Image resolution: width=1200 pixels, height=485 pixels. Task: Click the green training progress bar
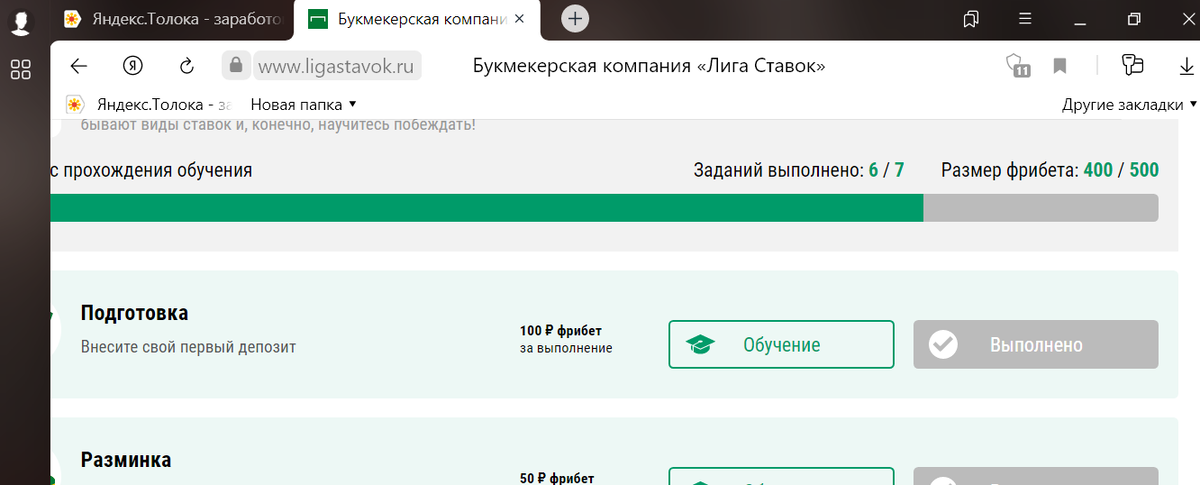pos(604,208)
